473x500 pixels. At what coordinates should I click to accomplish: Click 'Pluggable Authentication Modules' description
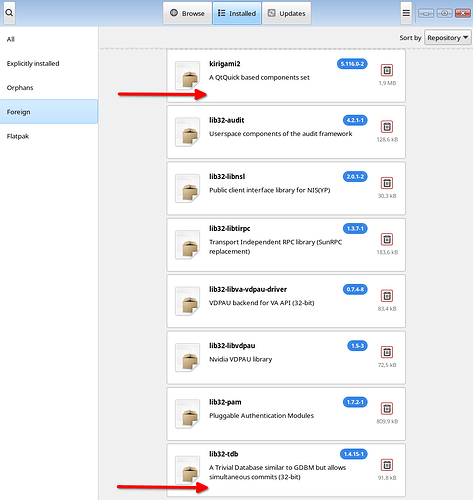261,415
